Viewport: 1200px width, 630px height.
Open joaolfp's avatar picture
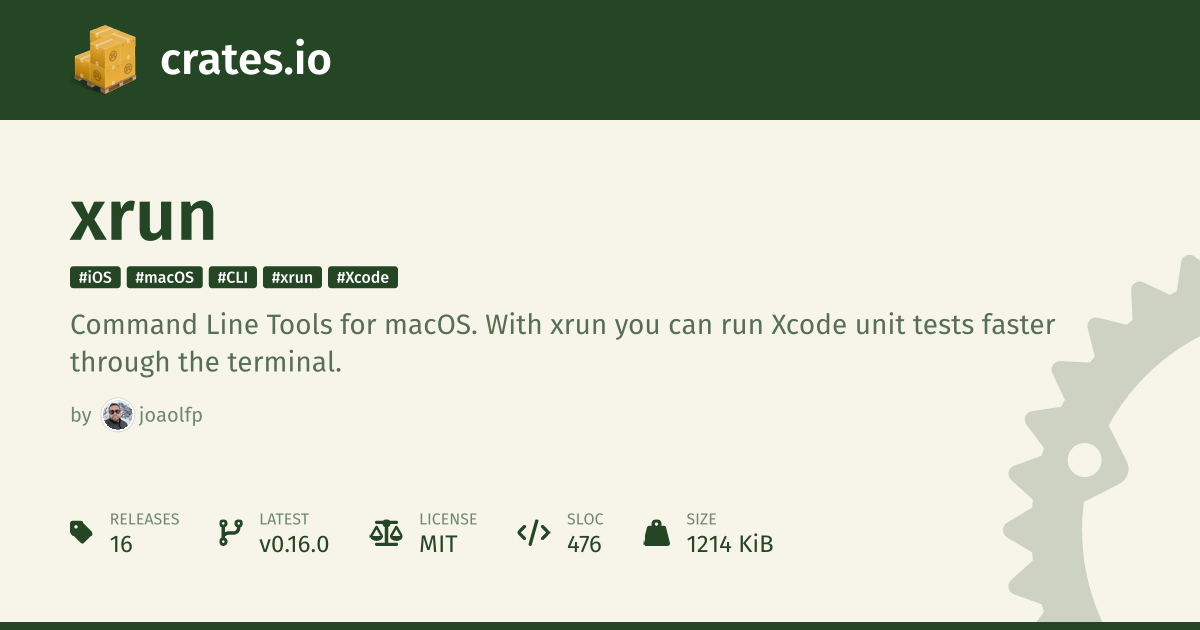point(117,415)
